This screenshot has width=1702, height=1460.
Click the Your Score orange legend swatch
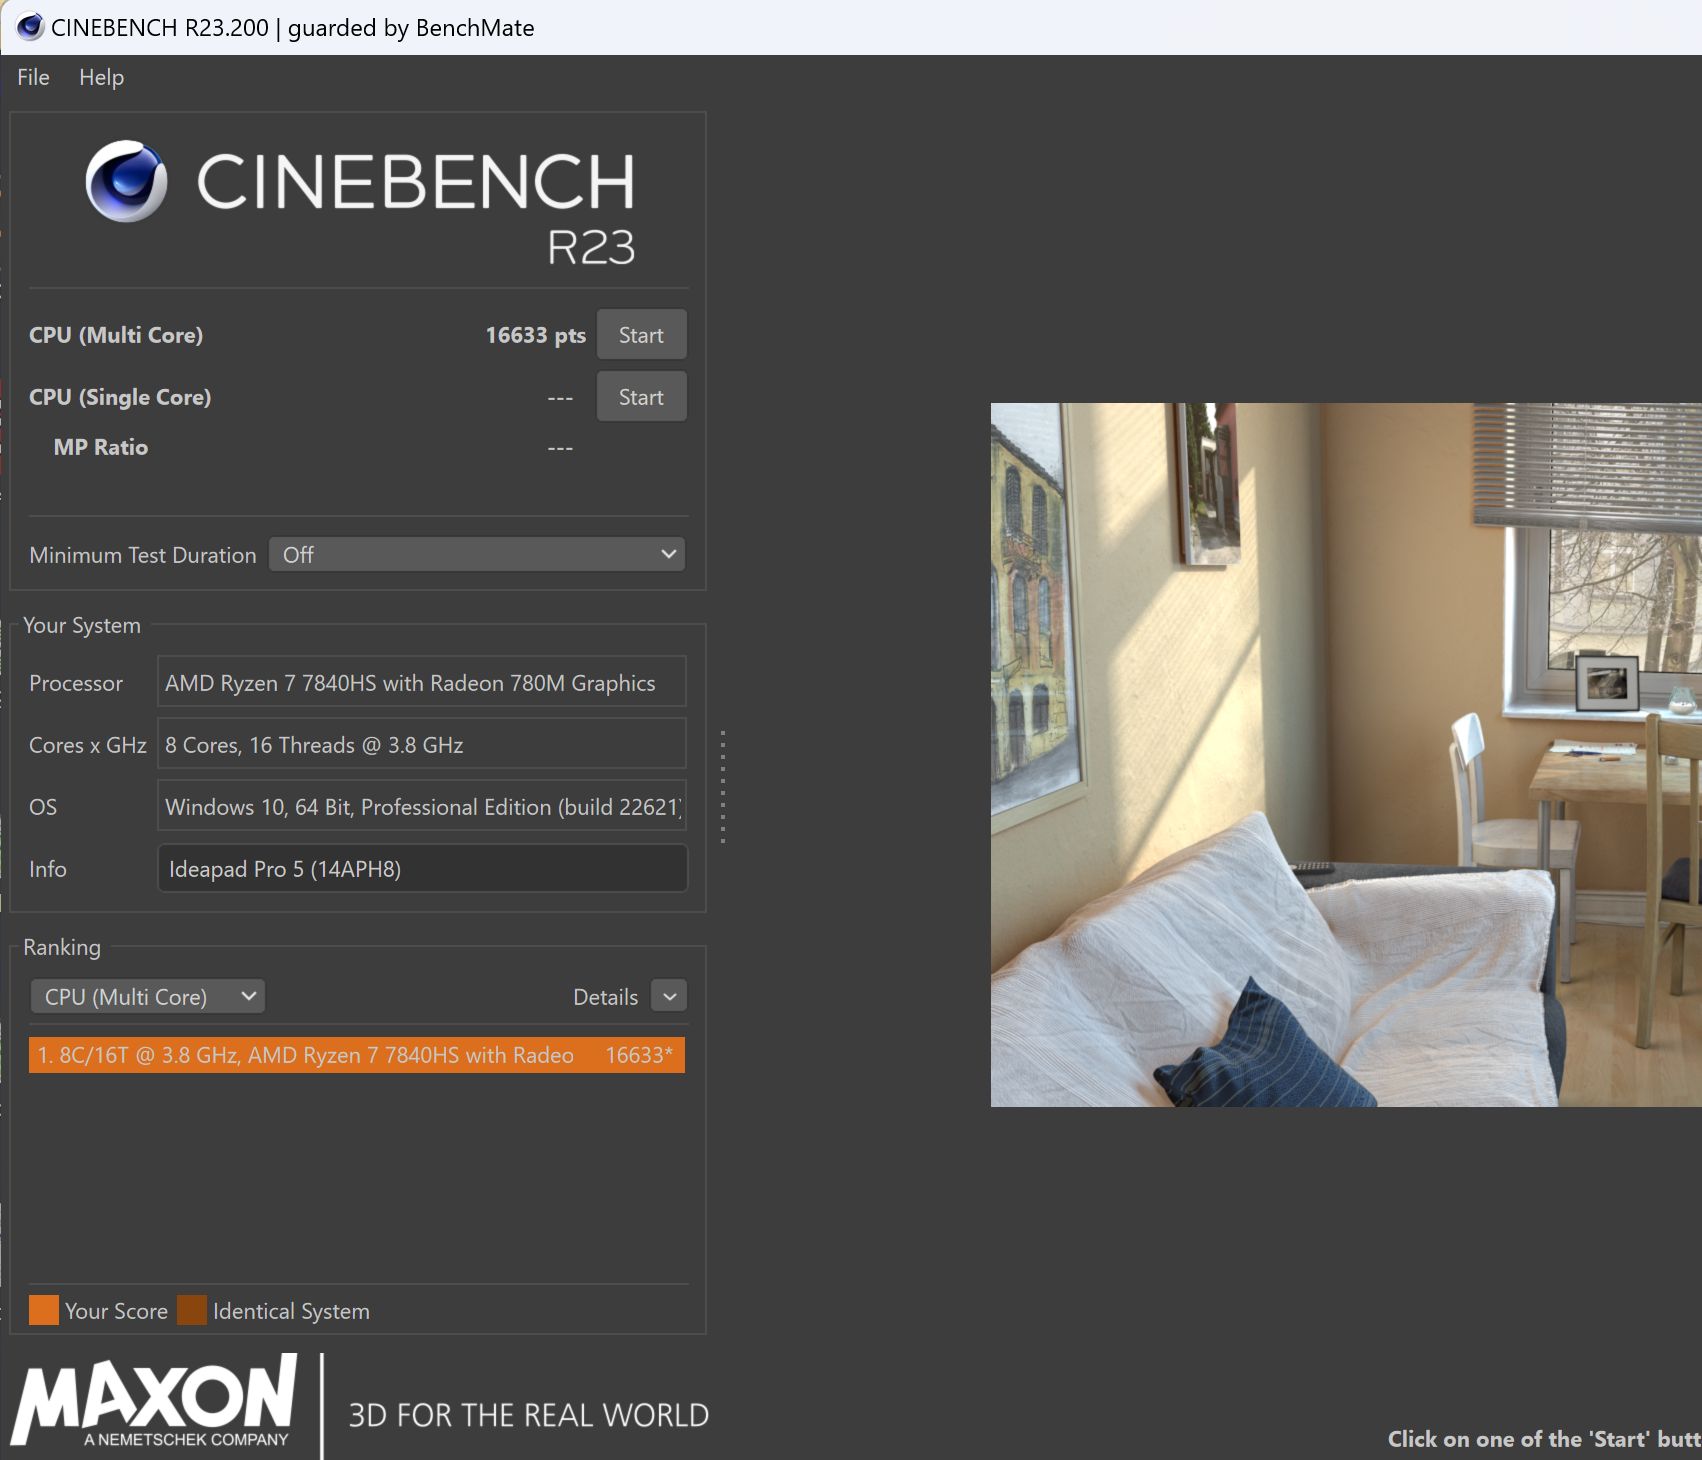pos(44,1311)
